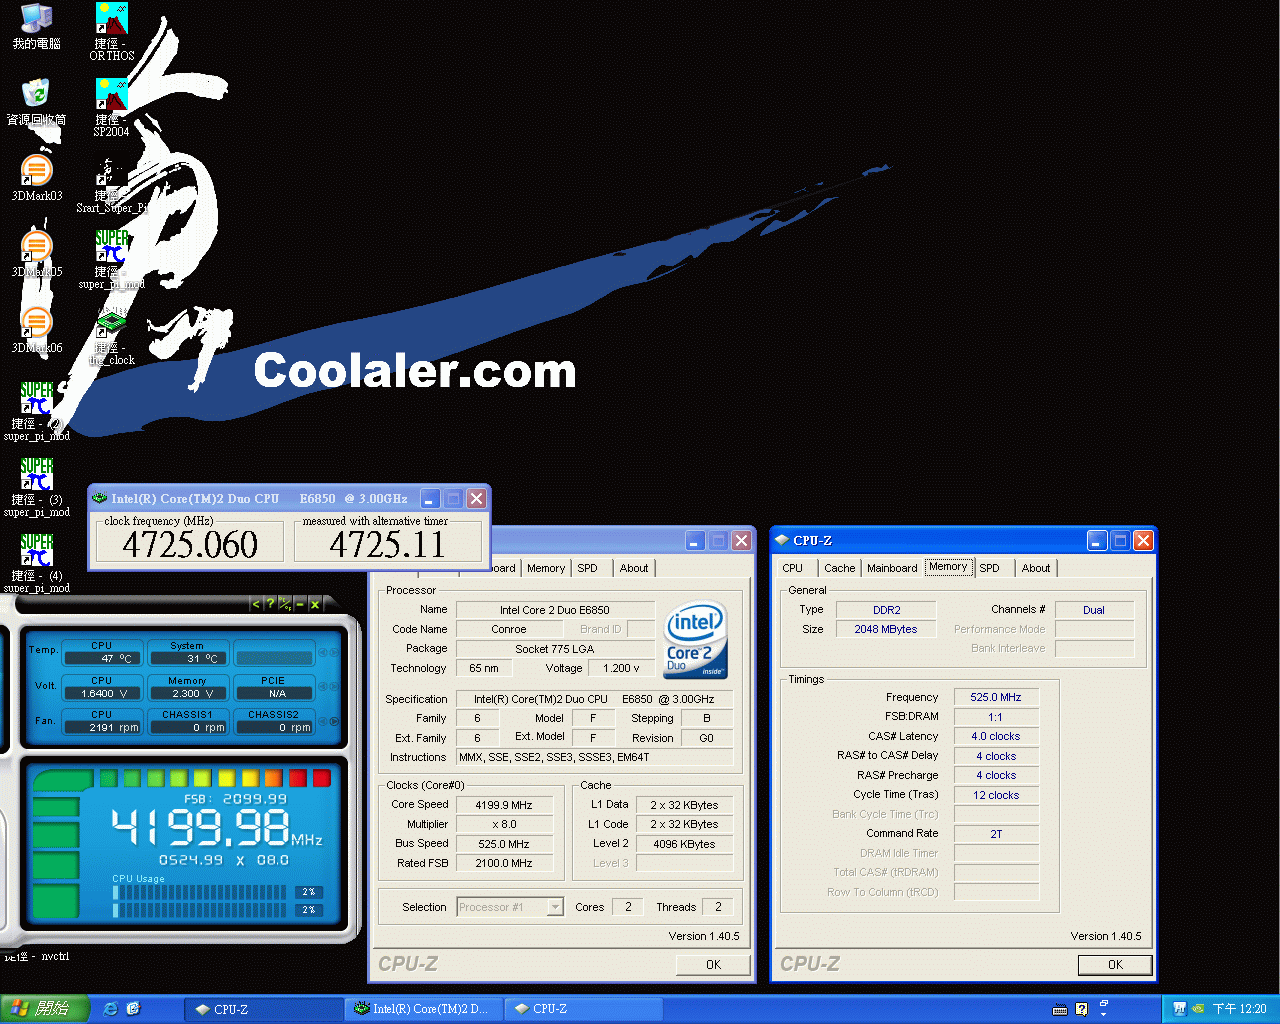This screenshot has height=1024, width=1280.
Task: Click the NVIDIA tray icon in system tray
Action: point(1198,1009)
